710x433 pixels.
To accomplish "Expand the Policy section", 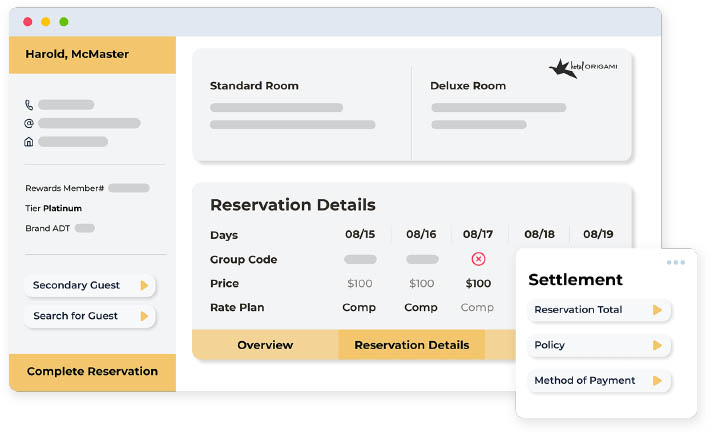I will click(x=598, y=345).
